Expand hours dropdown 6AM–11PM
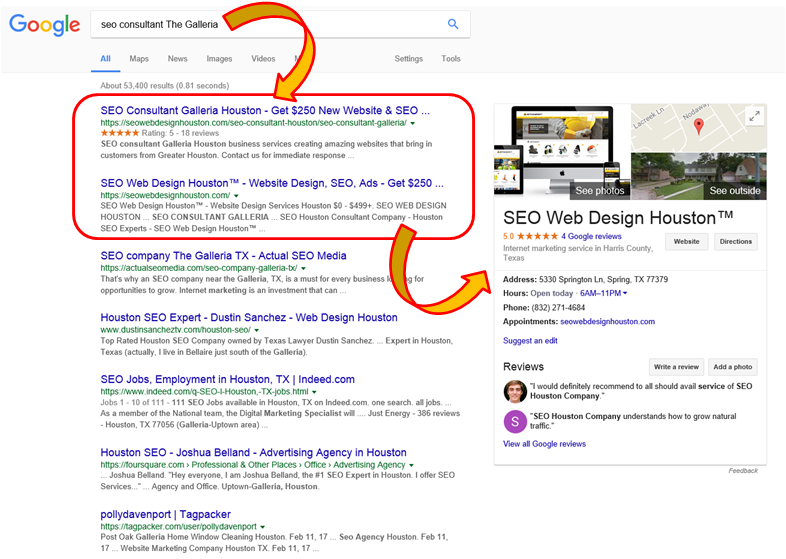 tap(604, 293)
